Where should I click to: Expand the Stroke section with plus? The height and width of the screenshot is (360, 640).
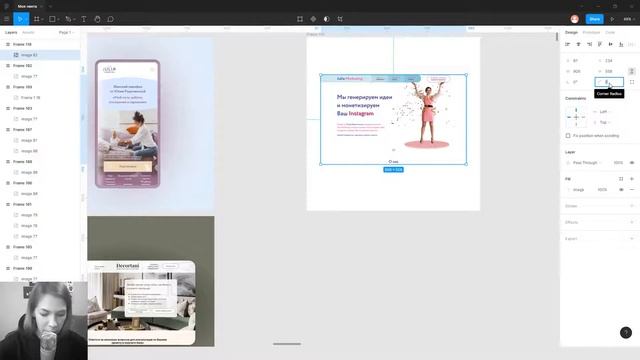[x=632, y=206]
